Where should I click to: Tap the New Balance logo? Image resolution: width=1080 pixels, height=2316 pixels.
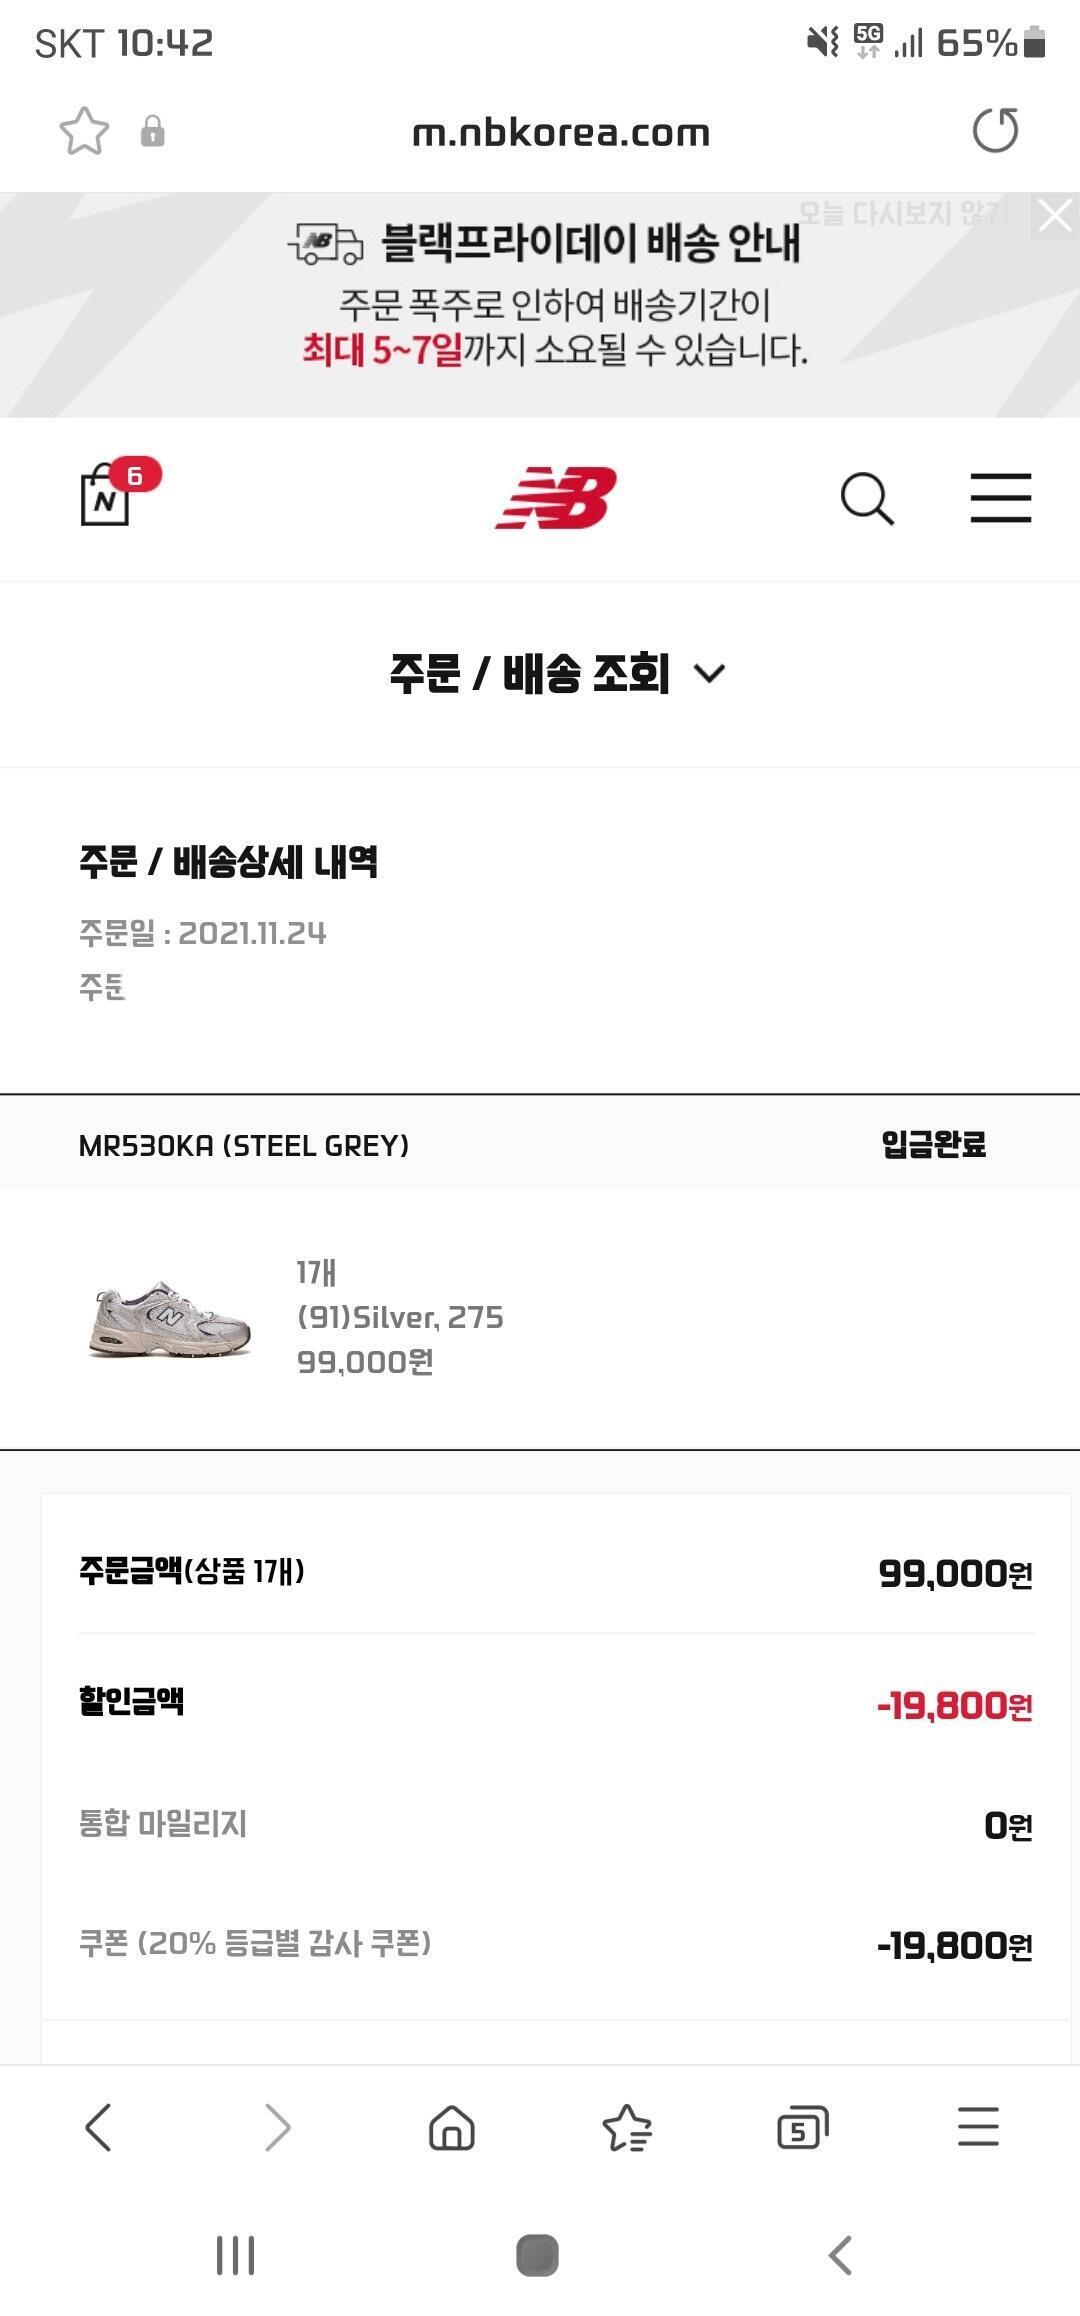coord(556,498)
